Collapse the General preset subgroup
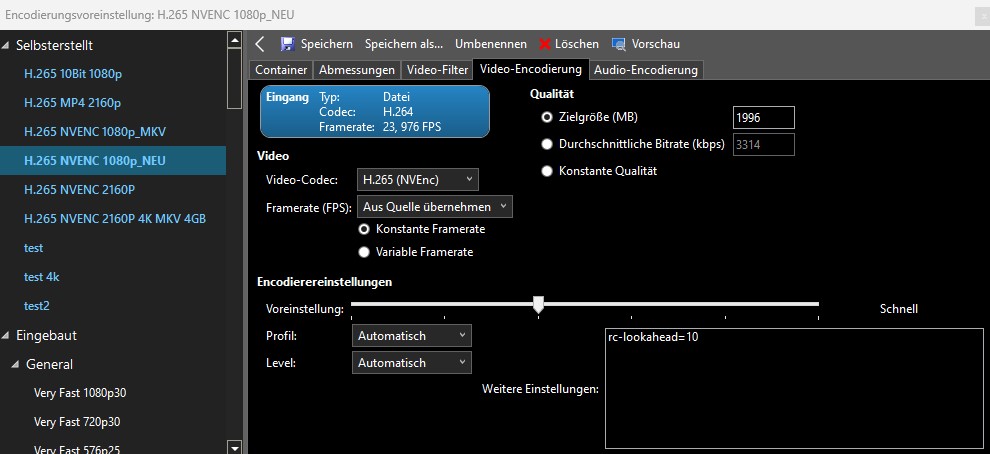Image resolution: width=990 pixels, height=454 pixels. (x=16, y=364)
